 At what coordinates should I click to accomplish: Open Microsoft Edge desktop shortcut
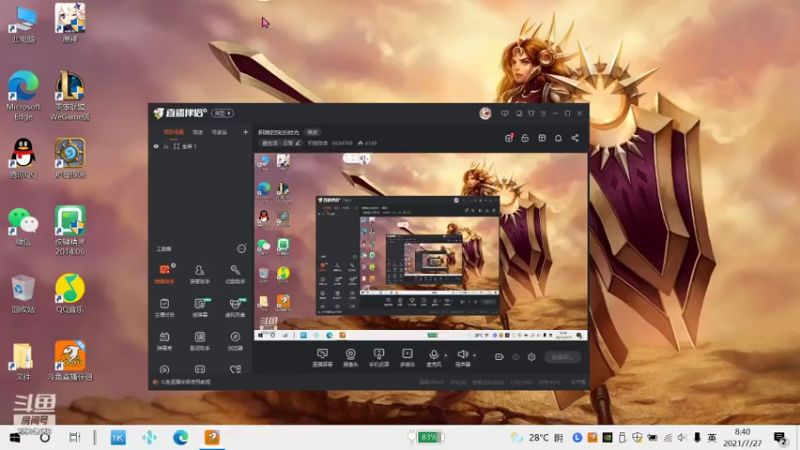[x=23, y=95]
